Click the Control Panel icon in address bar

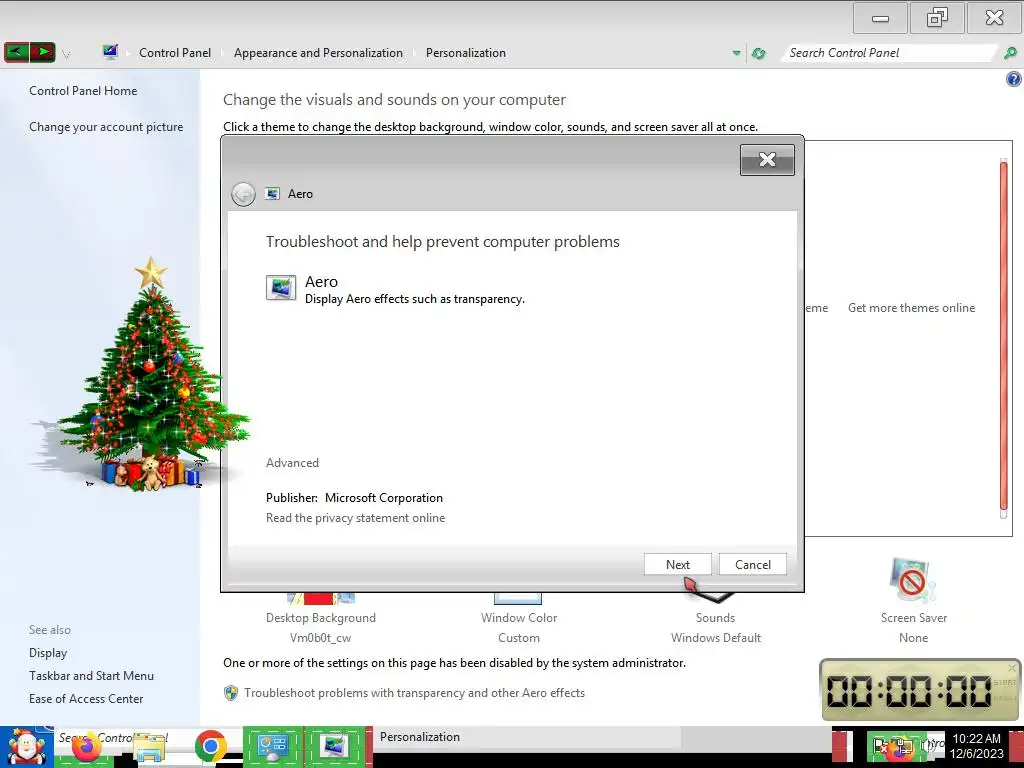110,52
